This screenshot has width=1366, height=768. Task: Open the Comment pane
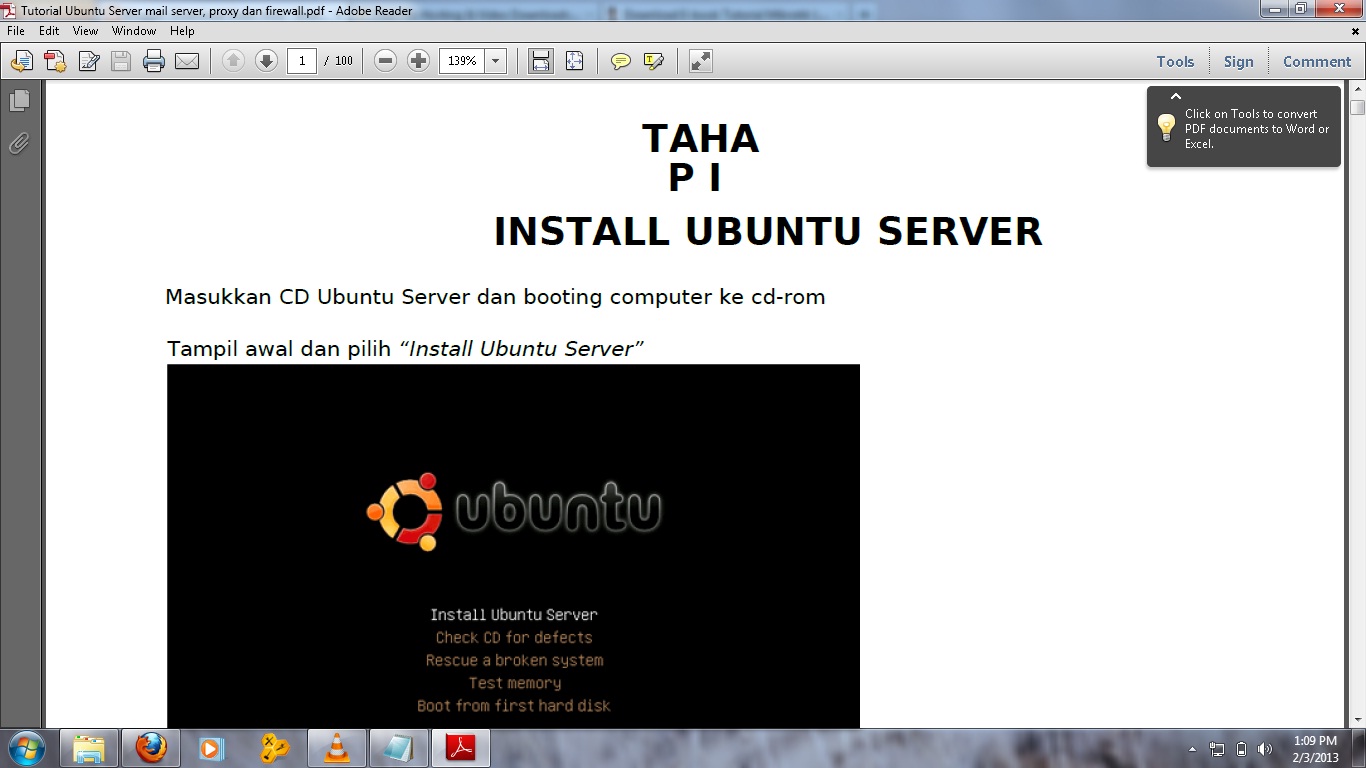point(1317,62)
